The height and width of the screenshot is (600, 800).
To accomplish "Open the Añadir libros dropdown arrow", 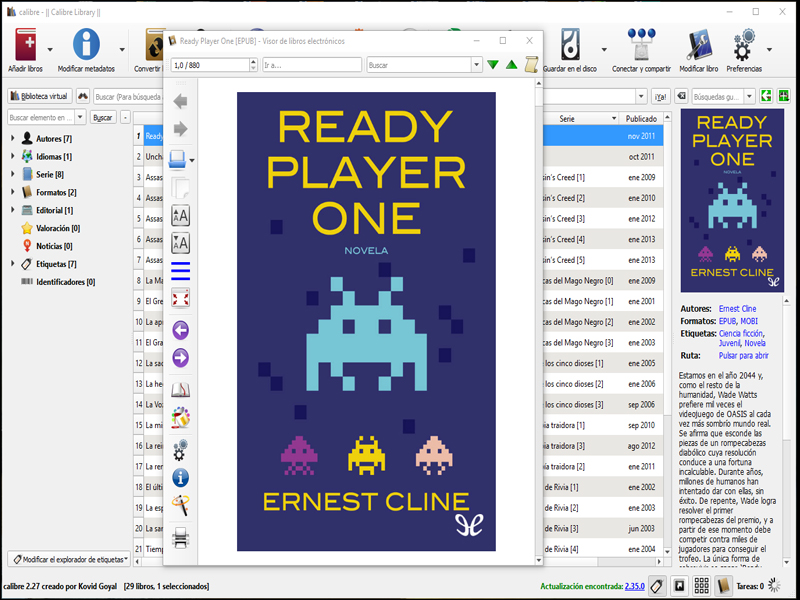I will (50, 49).
